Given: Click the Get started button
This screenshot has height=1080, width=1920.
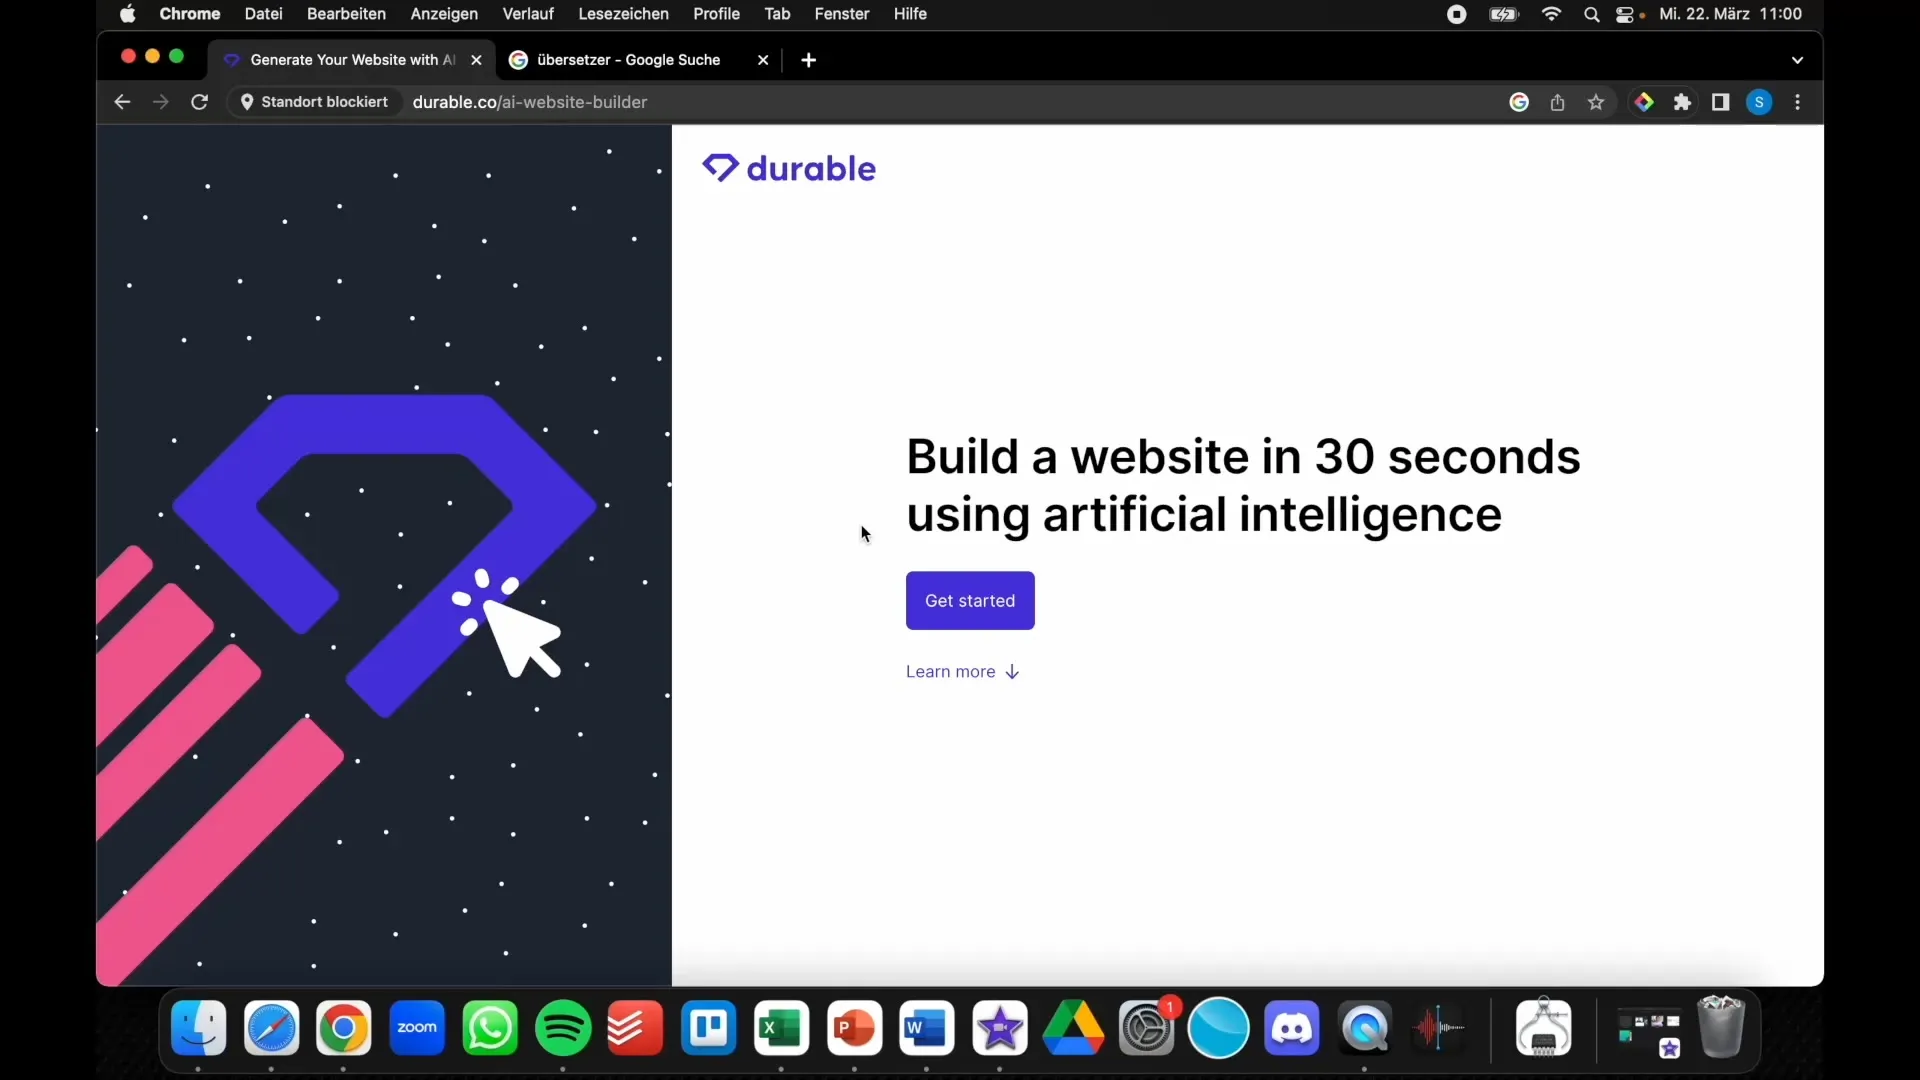Looking at the screenshot, I should click(969, 600).
